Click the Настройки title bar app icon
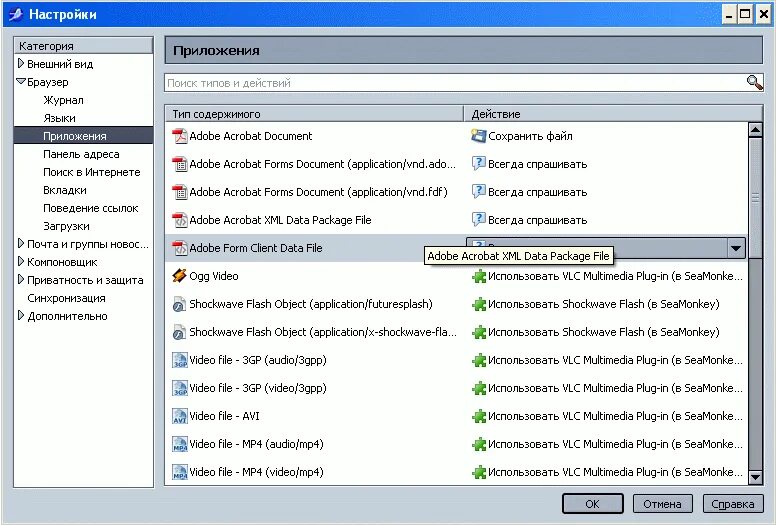The height and width of the screenshot is (525, 776). (x=16, y=14)
